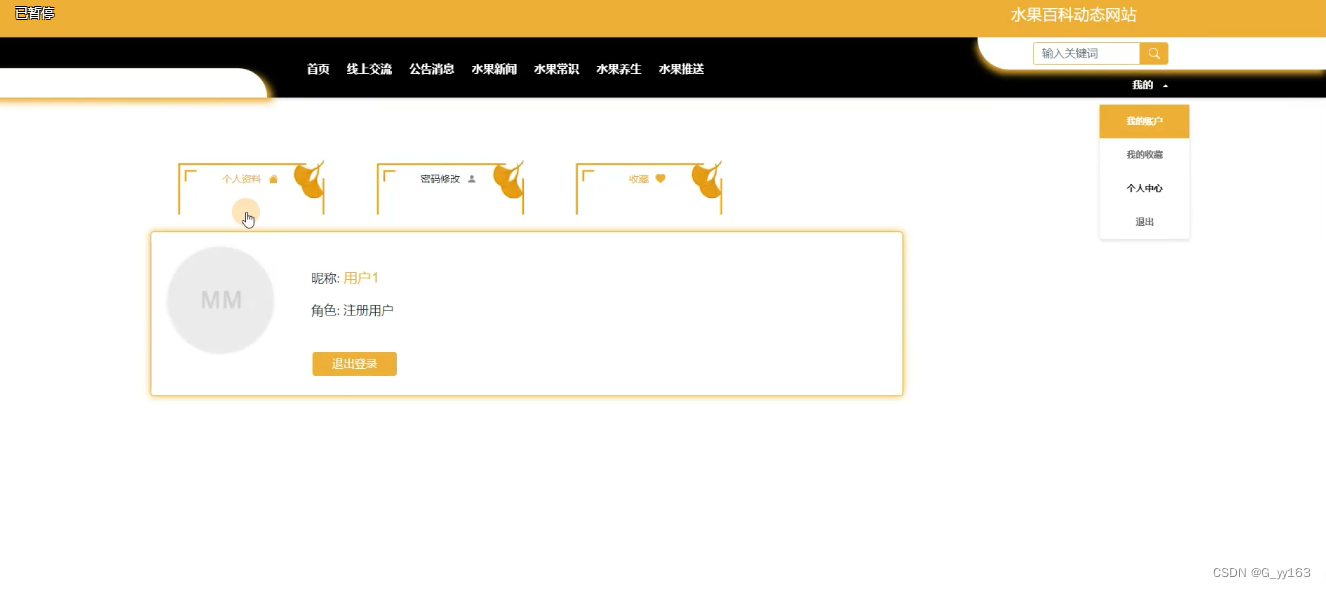Open the 水果新闻 navigation item
This screenshot has height=589, width=1326.
(x=494, y=69)
